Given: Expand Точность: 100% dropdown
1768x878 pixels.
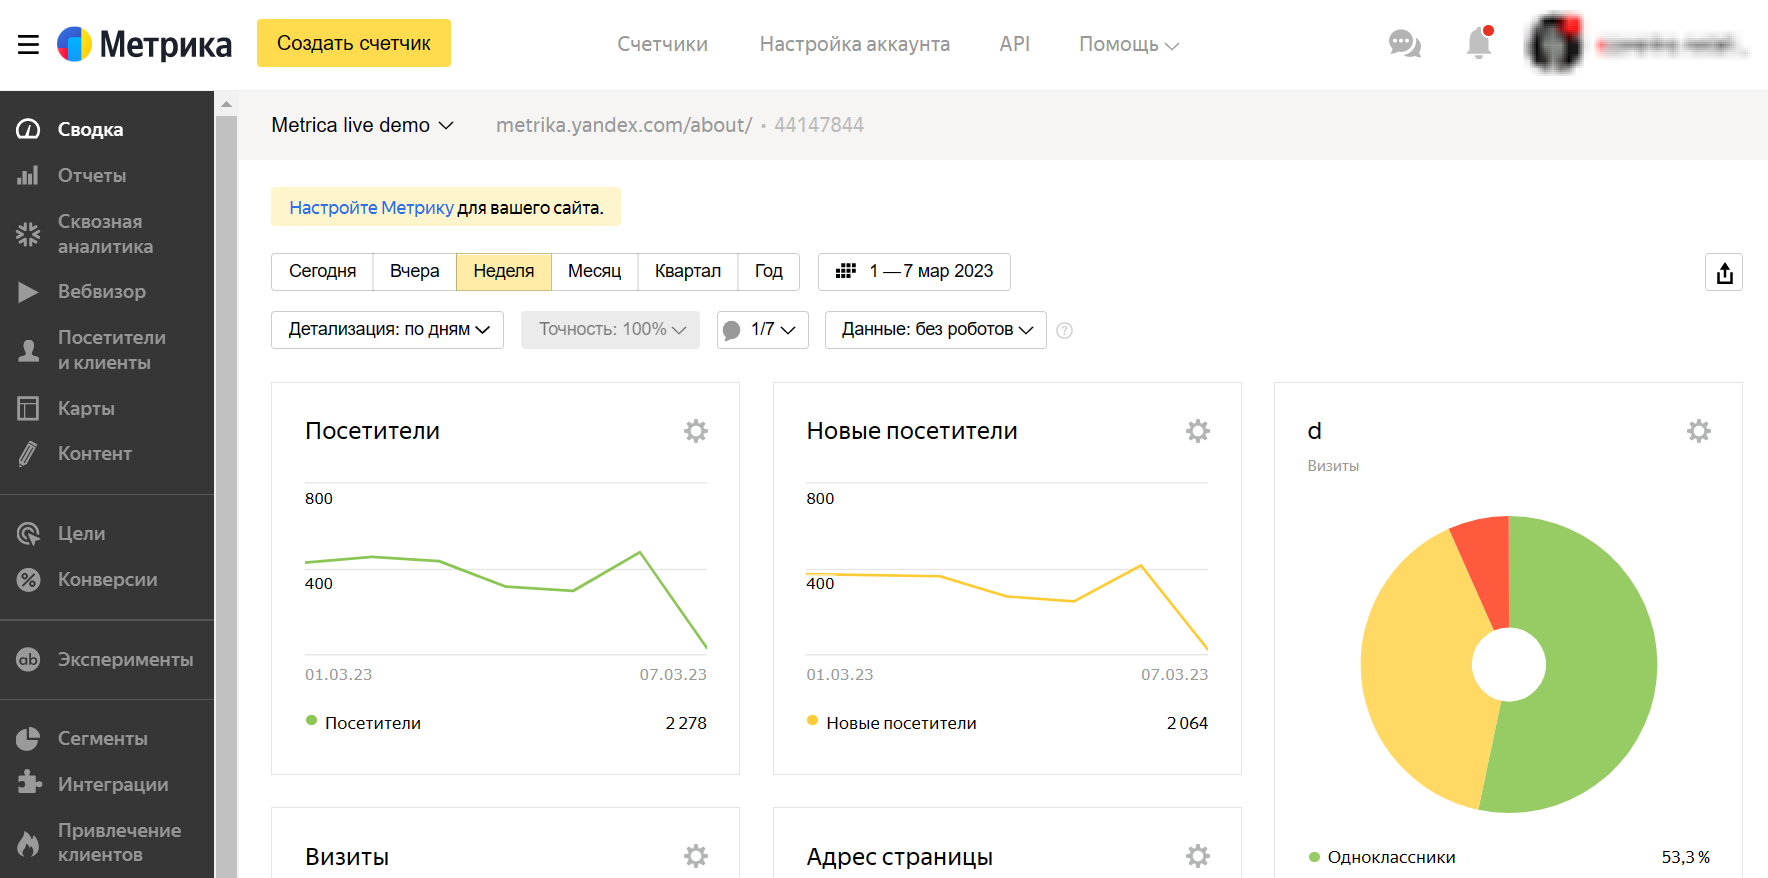Looking at the screenshot, I should [x=610, y=330].
